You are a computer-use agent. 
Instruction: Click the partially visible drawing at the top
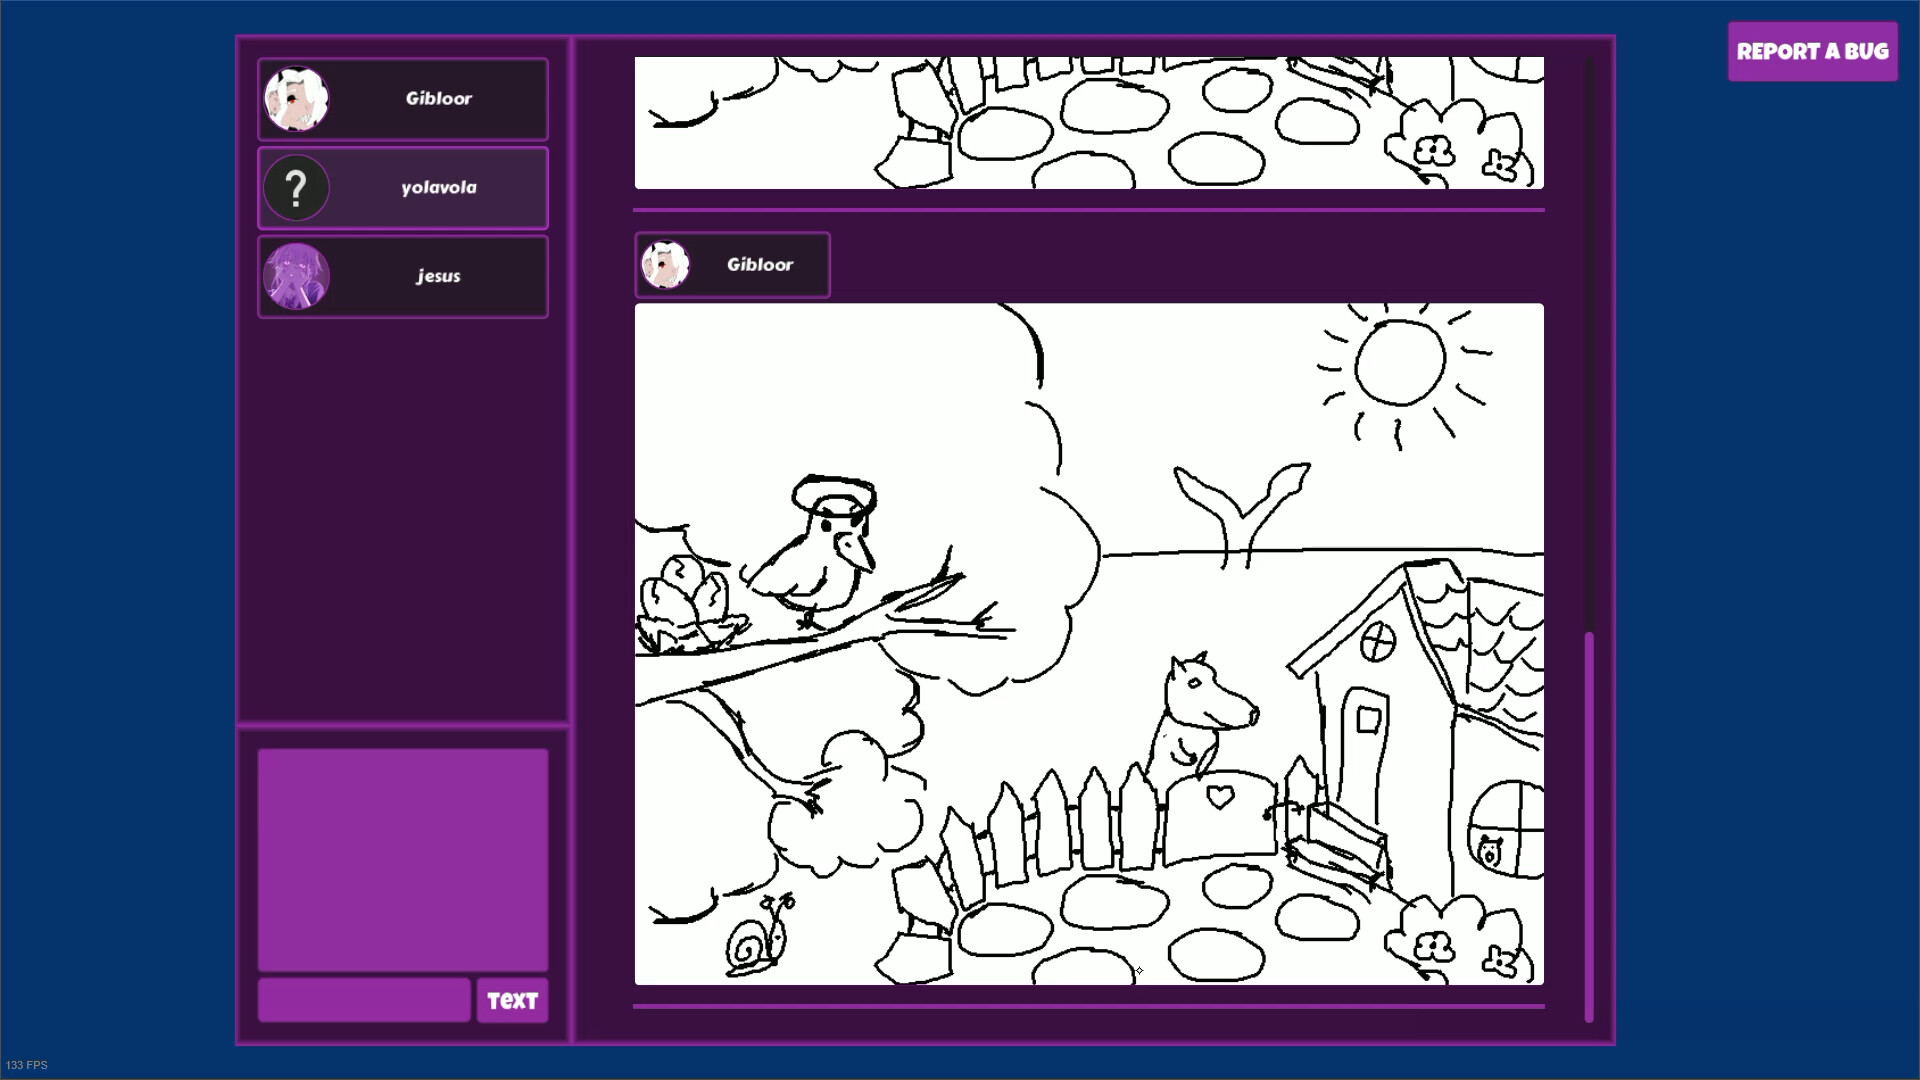pos(1088,120)
